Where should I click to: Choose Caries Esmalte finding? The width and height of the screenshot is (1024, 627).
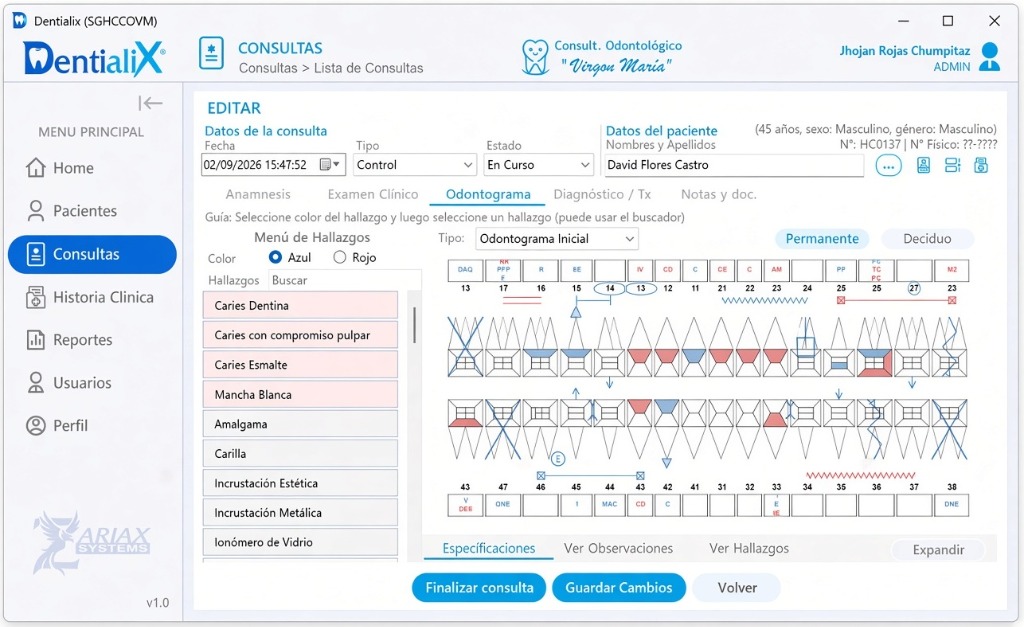[300, 364]
